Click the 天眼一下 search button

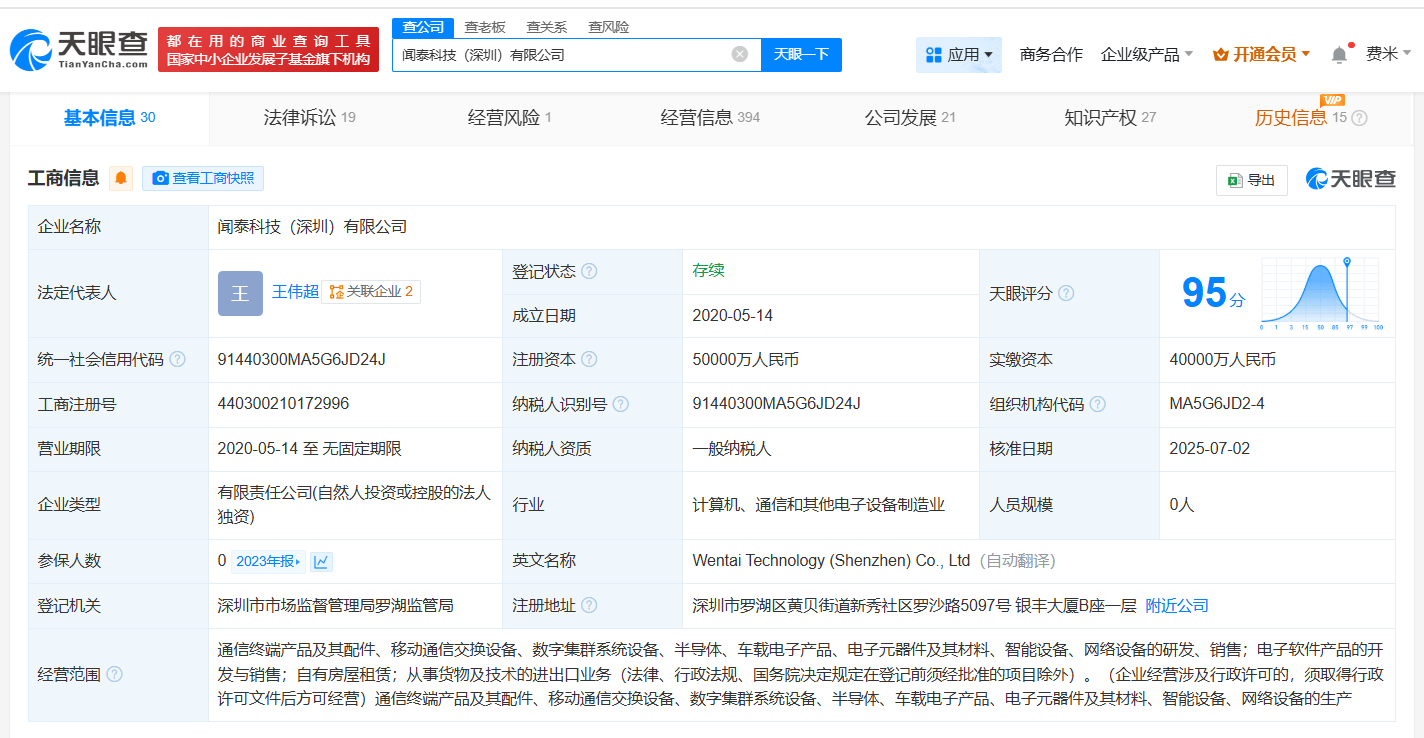tap(801, 54)
